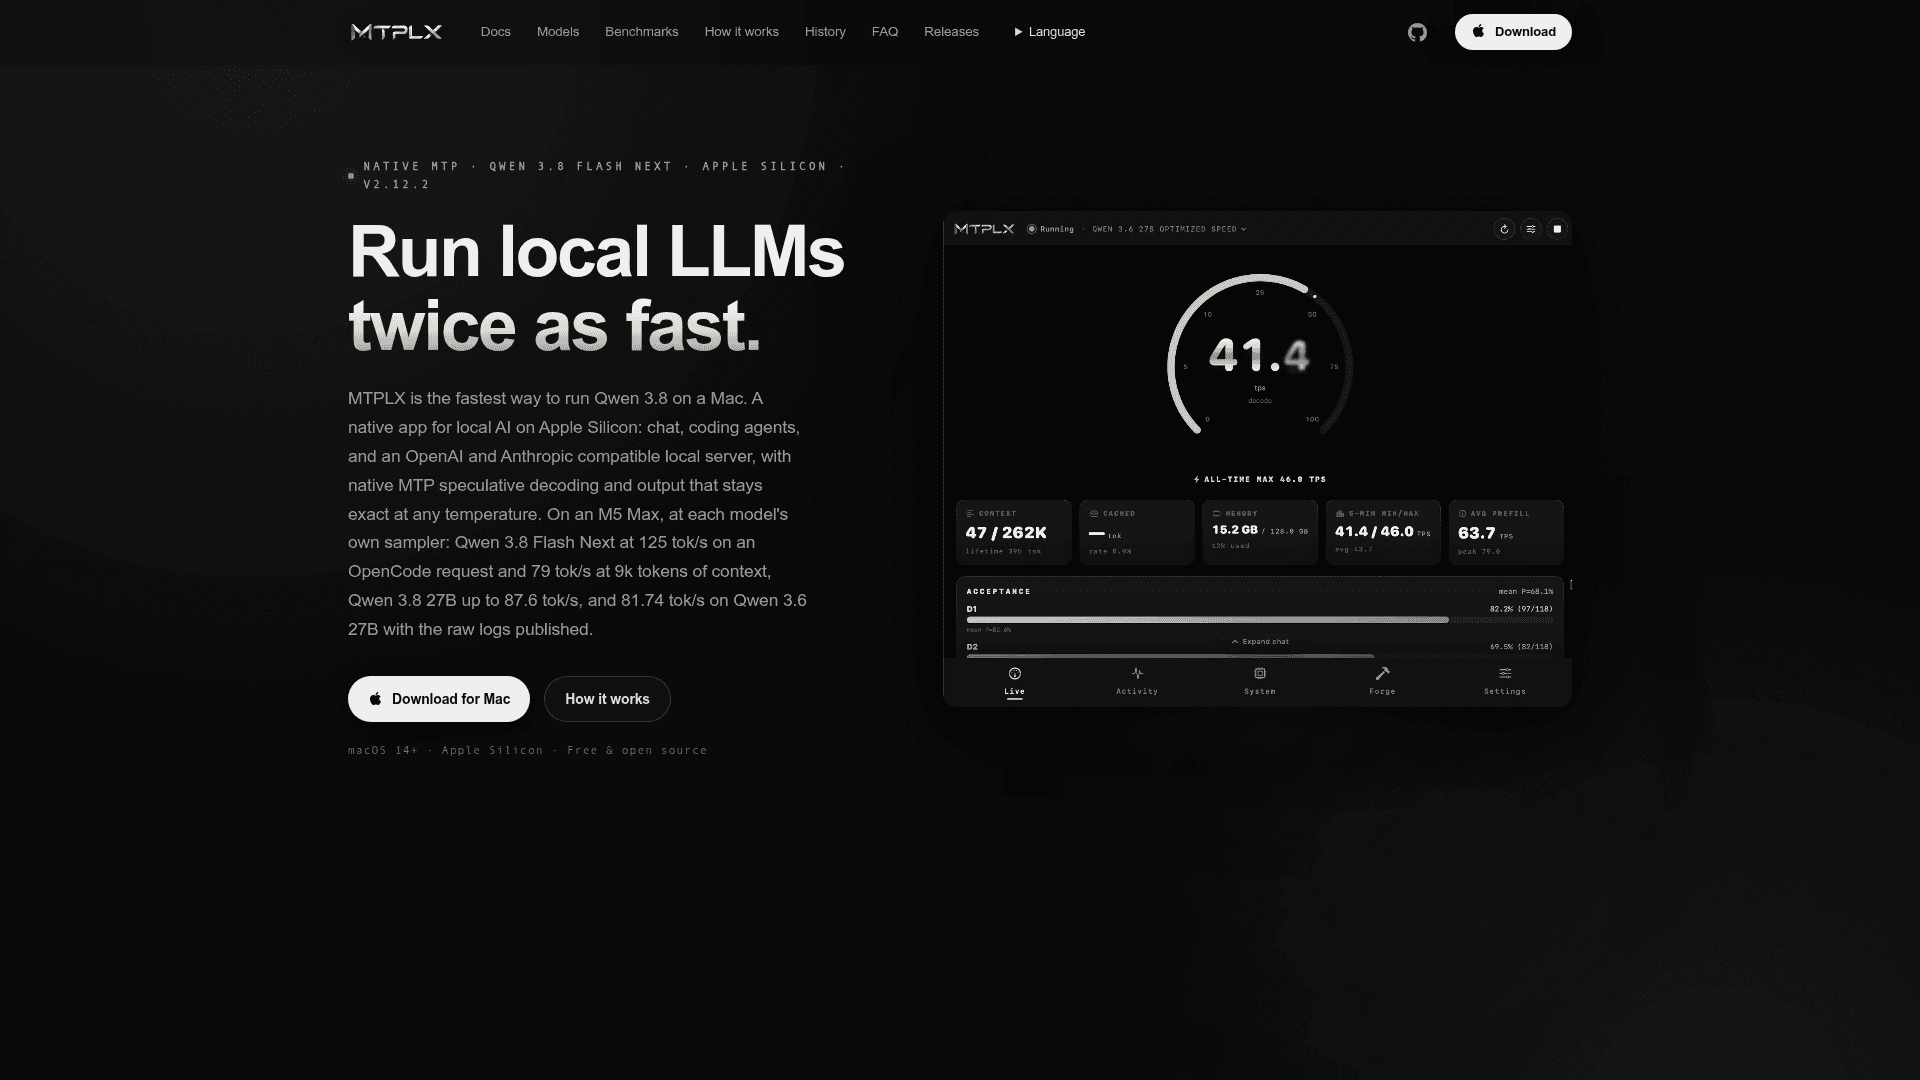Screen dimensions: 1920x1080
Task: Click the Context 47 / 262K card
Action: pos(1013,532)
